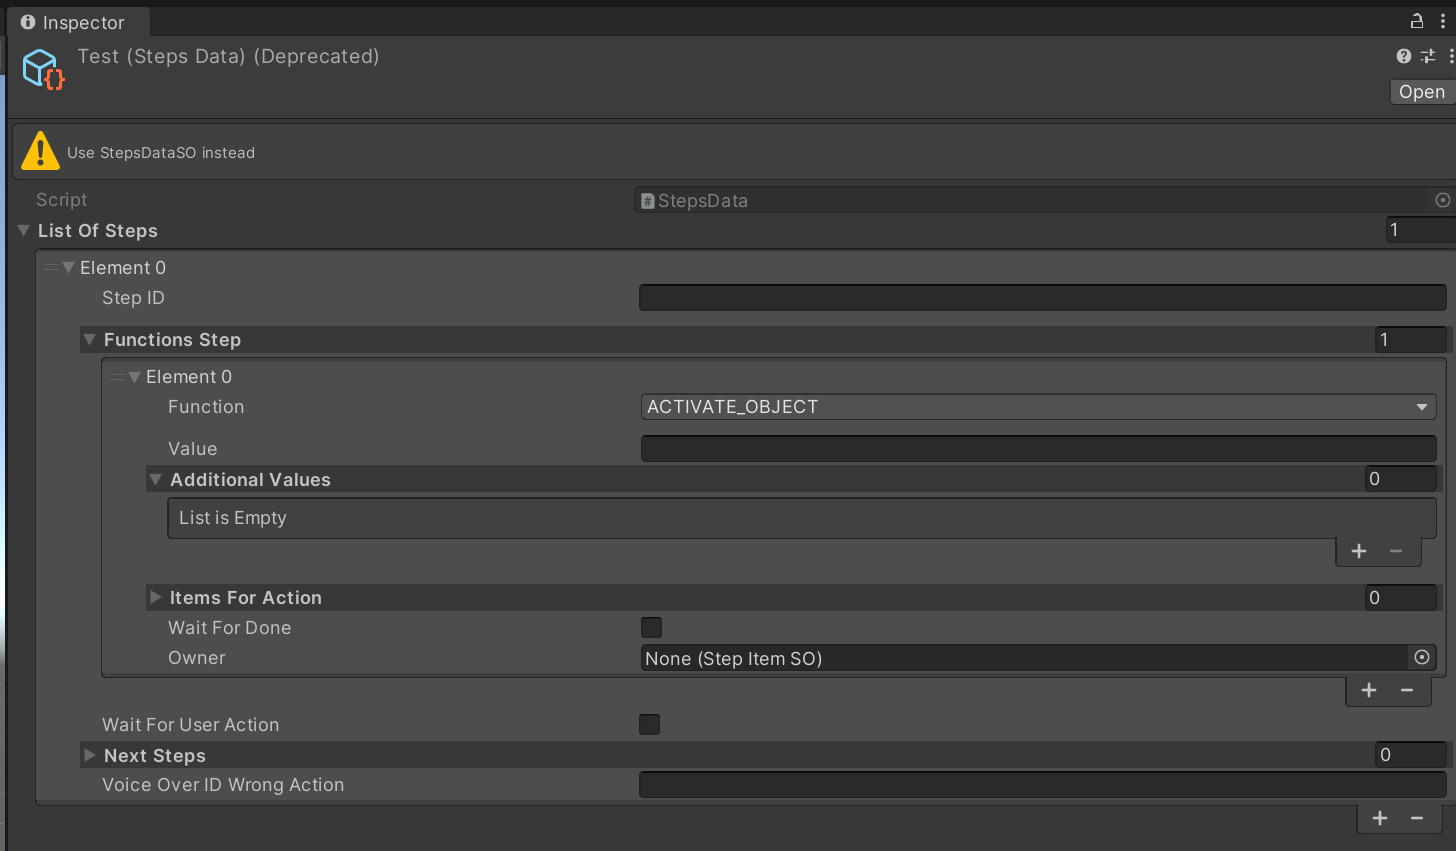Screen dimensions: 1456x851
Task: Open the preset selector icon
Action: point(1428,57)
